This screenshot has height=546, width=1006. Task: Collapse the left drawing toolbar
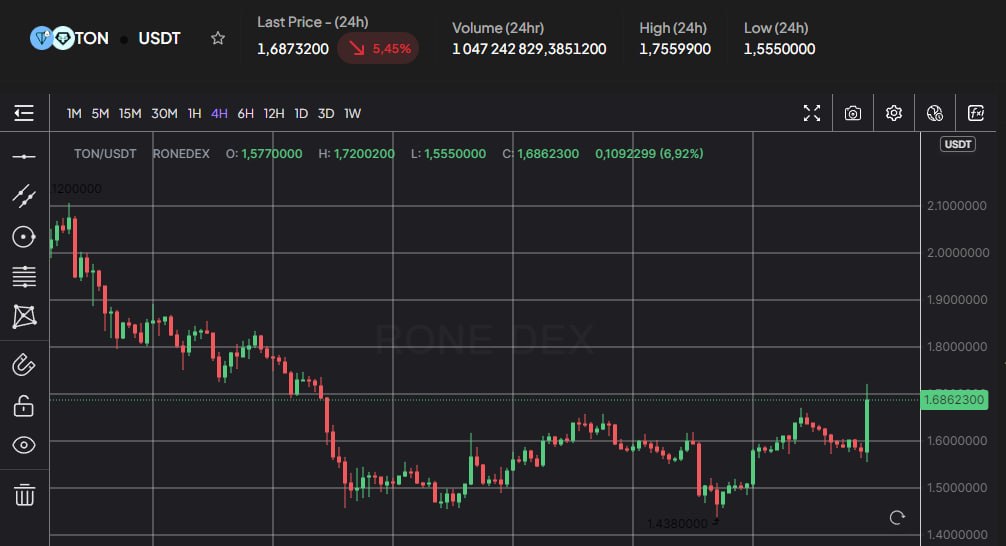coord(24,113)
